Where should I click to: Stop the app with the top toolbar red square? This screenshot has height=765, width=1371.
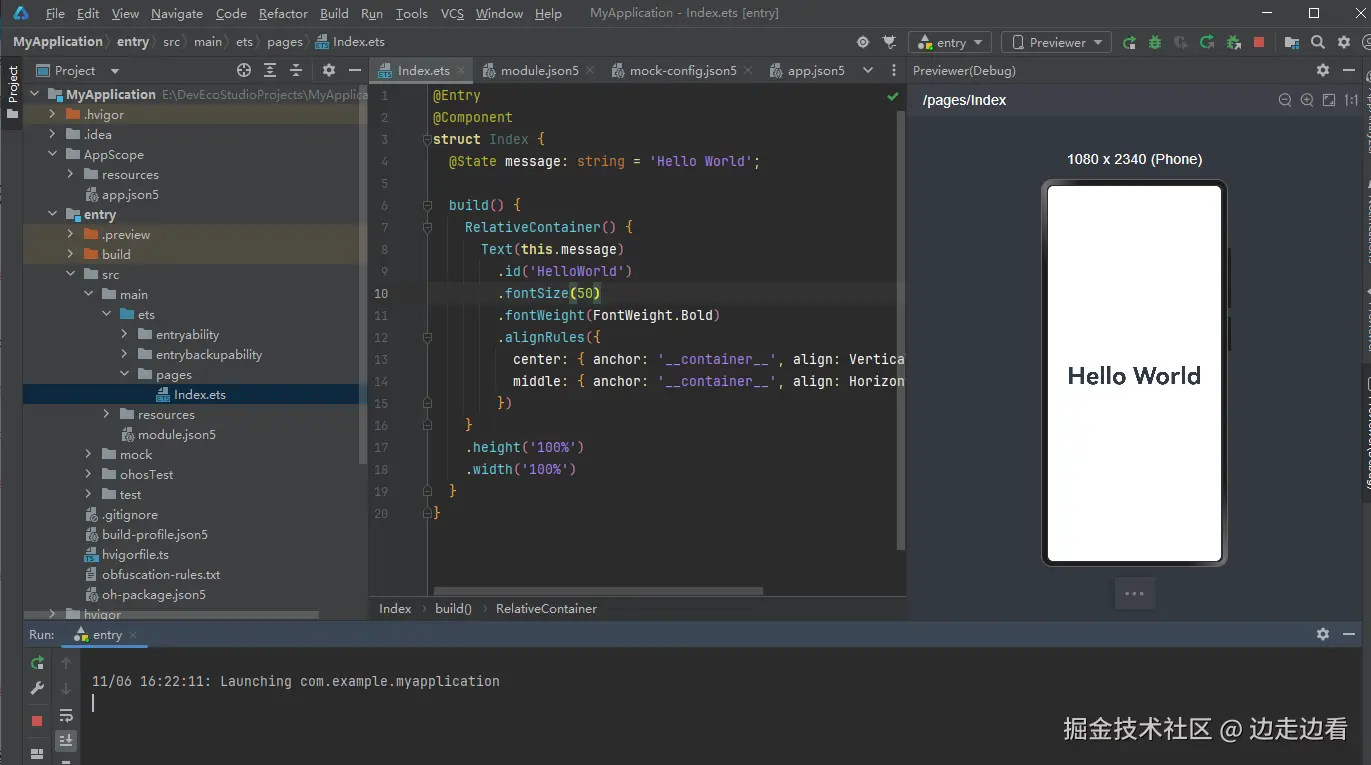tap(1259, 42)
